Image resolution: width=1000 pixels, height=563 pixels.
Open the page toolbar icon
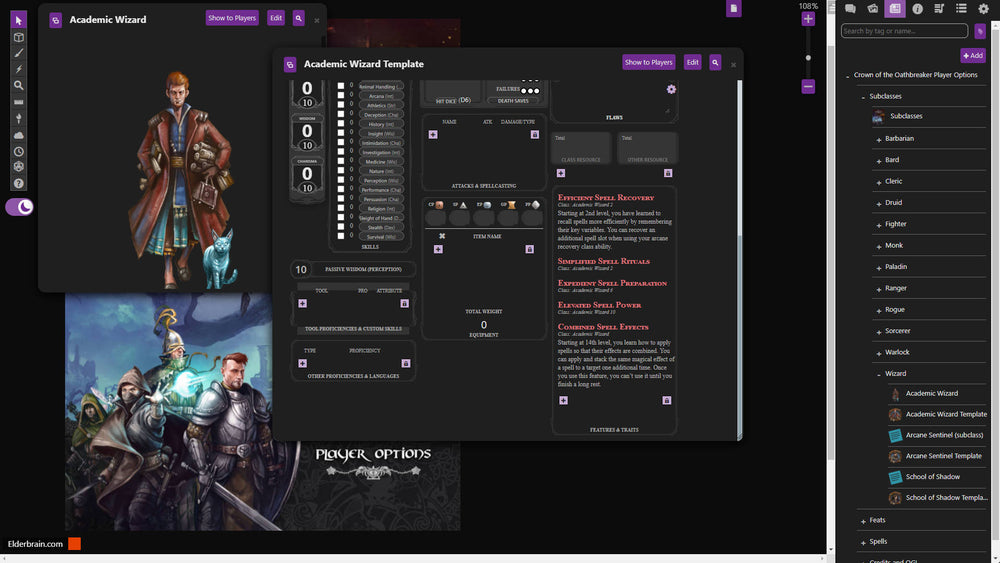click(734, 9)
